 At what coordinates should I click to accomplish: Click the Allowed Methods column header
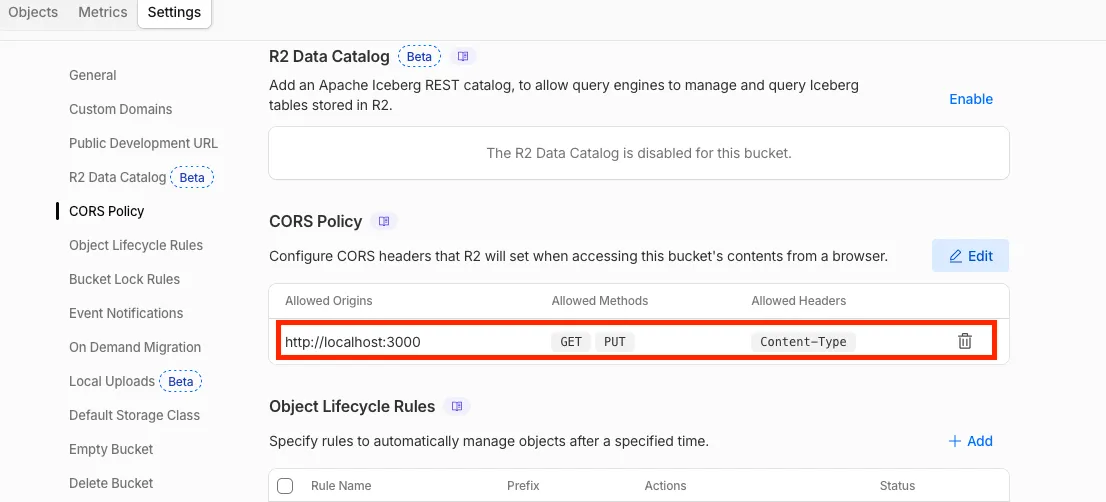600,300
